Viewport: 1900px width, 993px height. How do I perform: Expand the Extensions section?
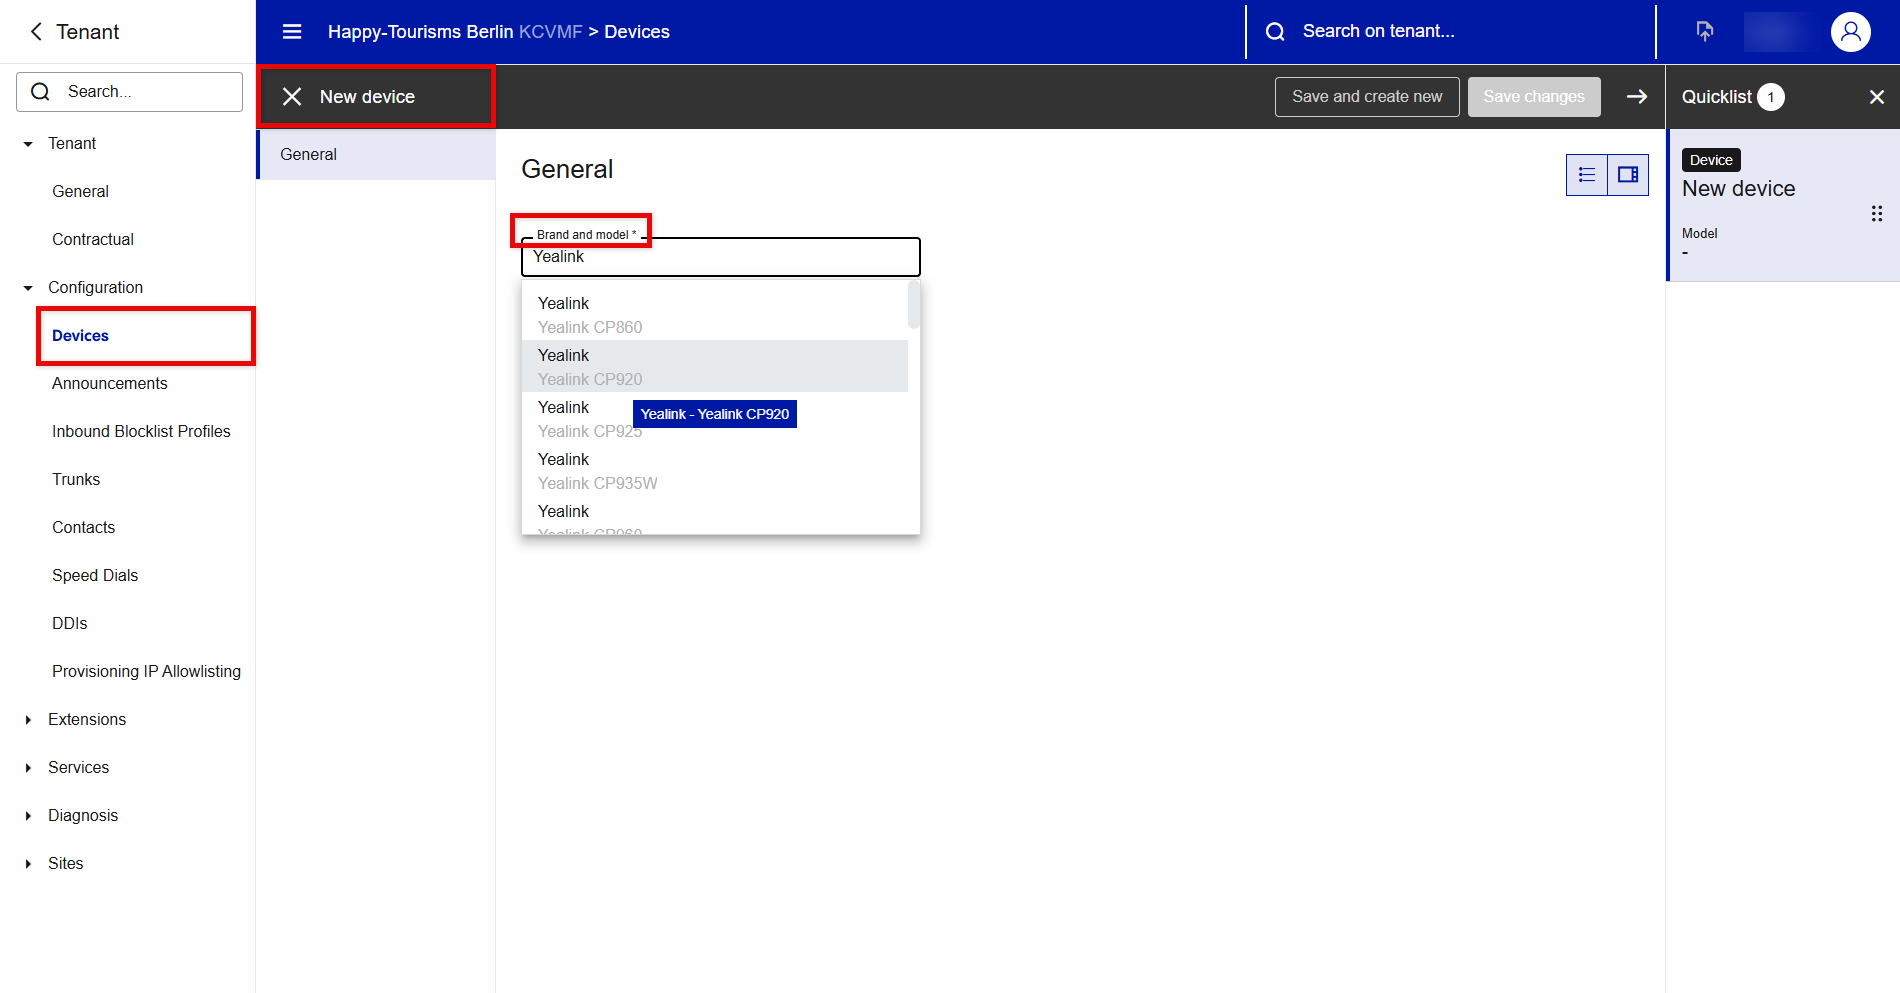(x=28, y=720)
